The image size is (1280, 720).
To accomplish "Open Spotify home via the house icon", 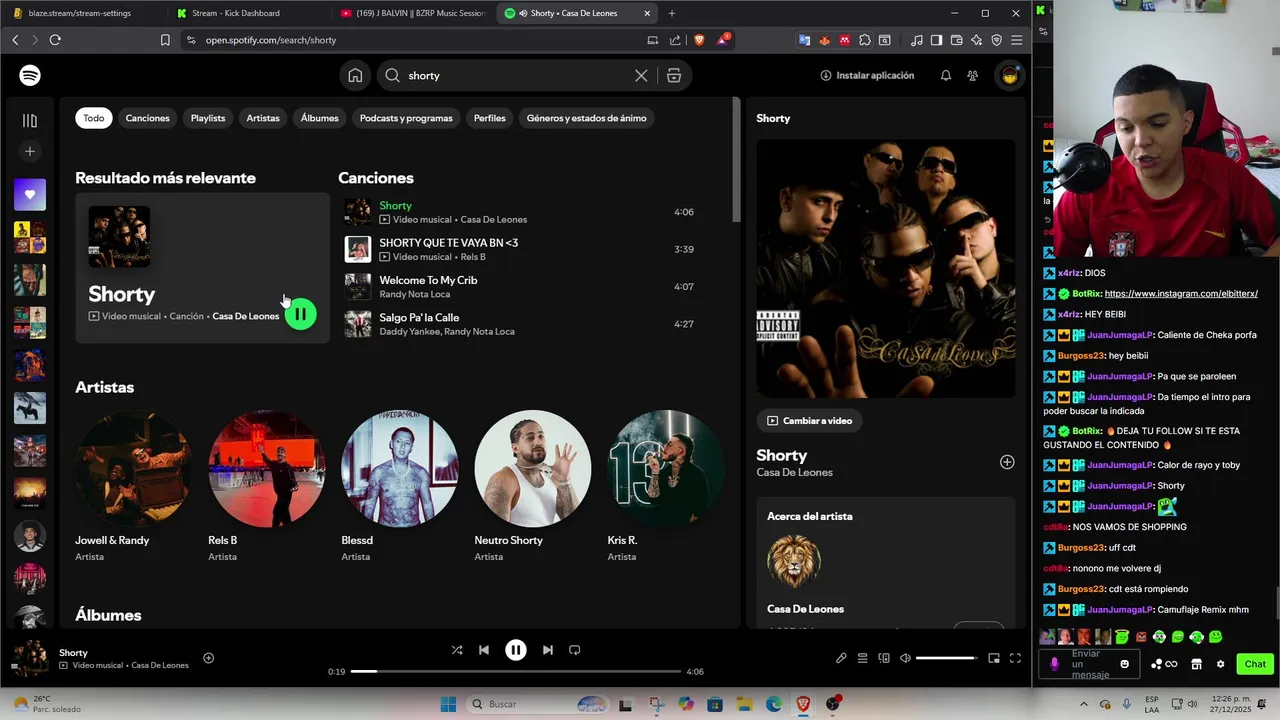I will click(x=355, y=76).
